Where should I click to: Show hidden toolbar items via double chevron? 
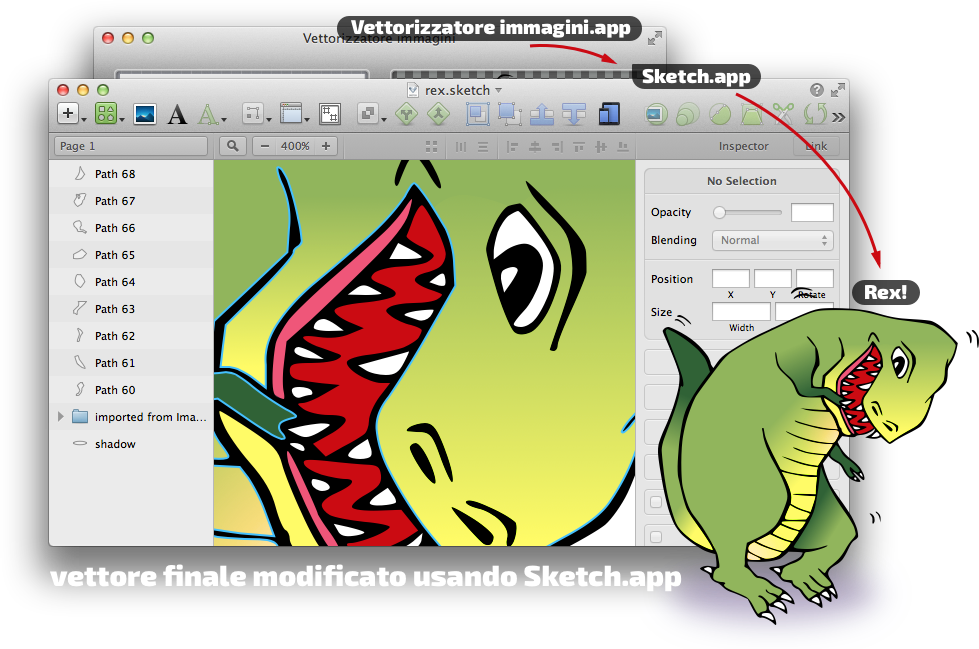tap(838, 116)
